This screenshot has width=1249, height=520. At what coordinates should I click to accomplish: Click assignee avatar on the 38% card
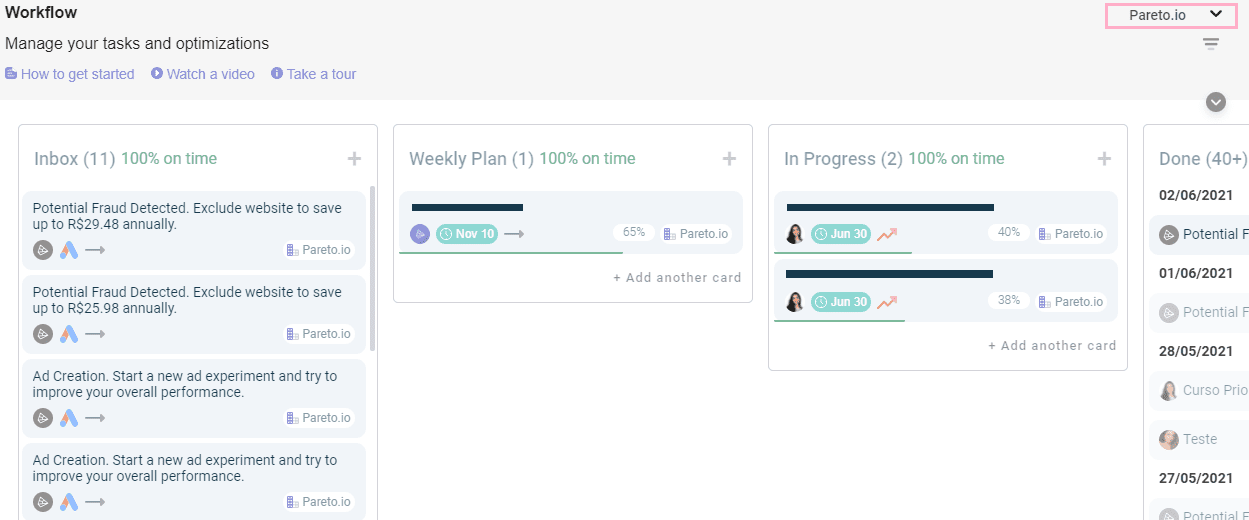tap(795, 302)
